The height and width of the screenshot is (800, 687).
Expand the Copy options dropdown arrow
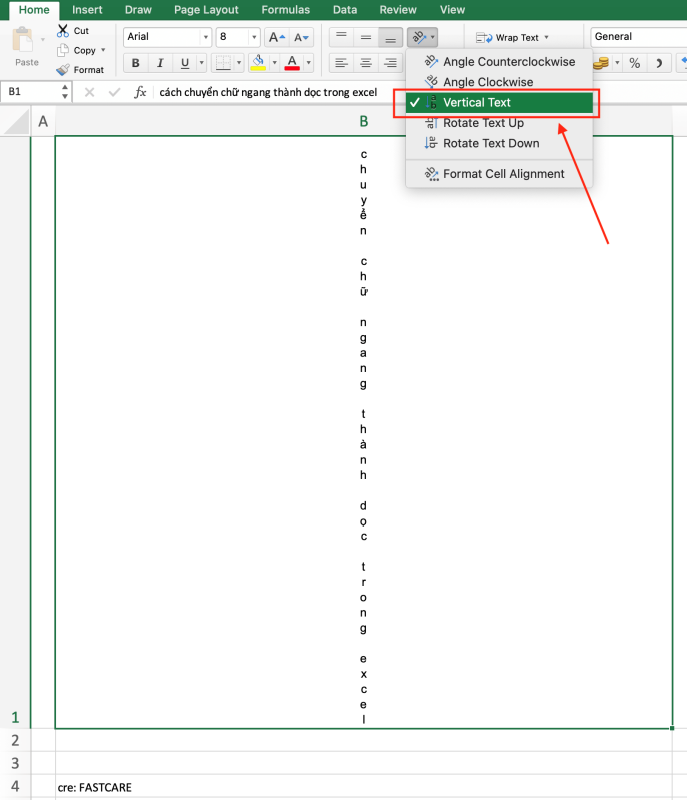tap(103, 50)
